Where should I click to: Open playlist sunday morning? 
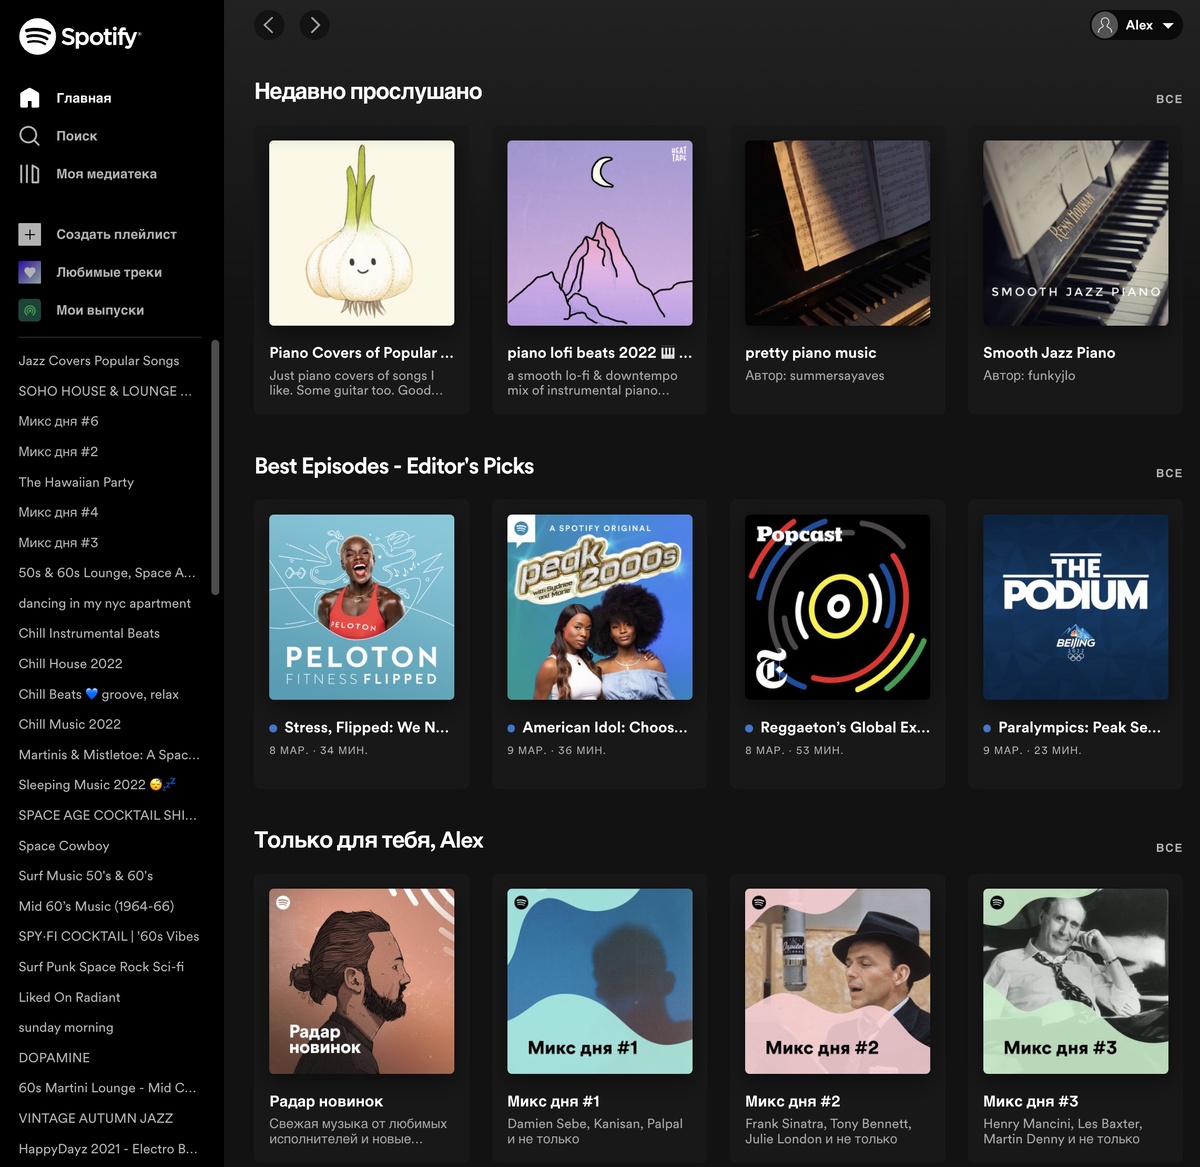(x=66, y=1028)
